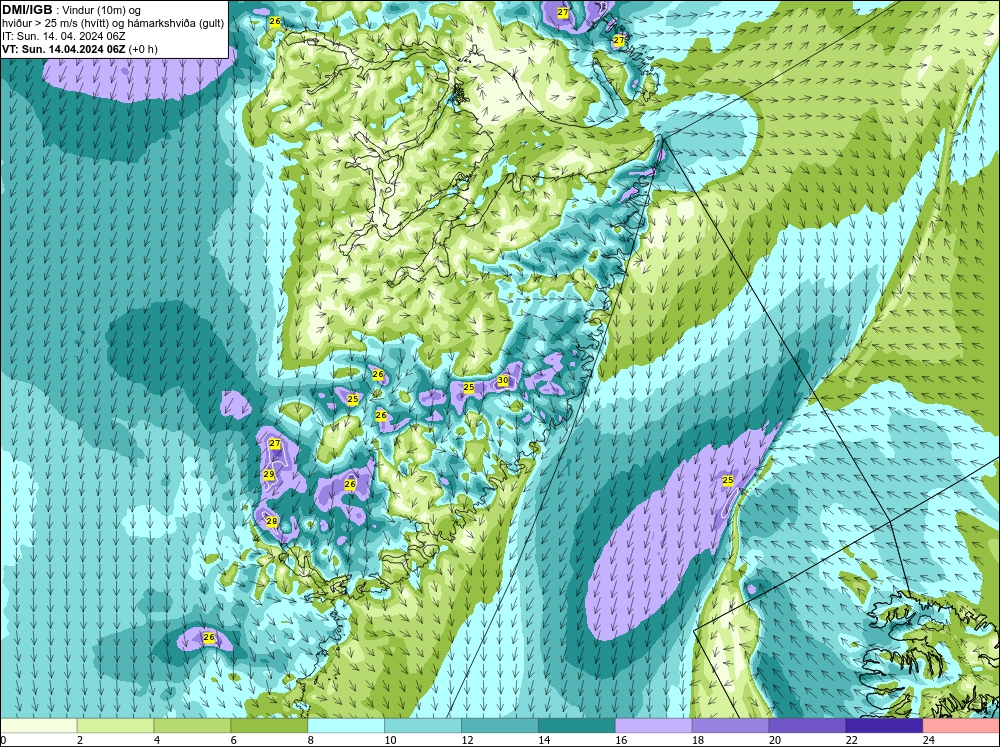Click the legend scale number 16

point(621,740)
